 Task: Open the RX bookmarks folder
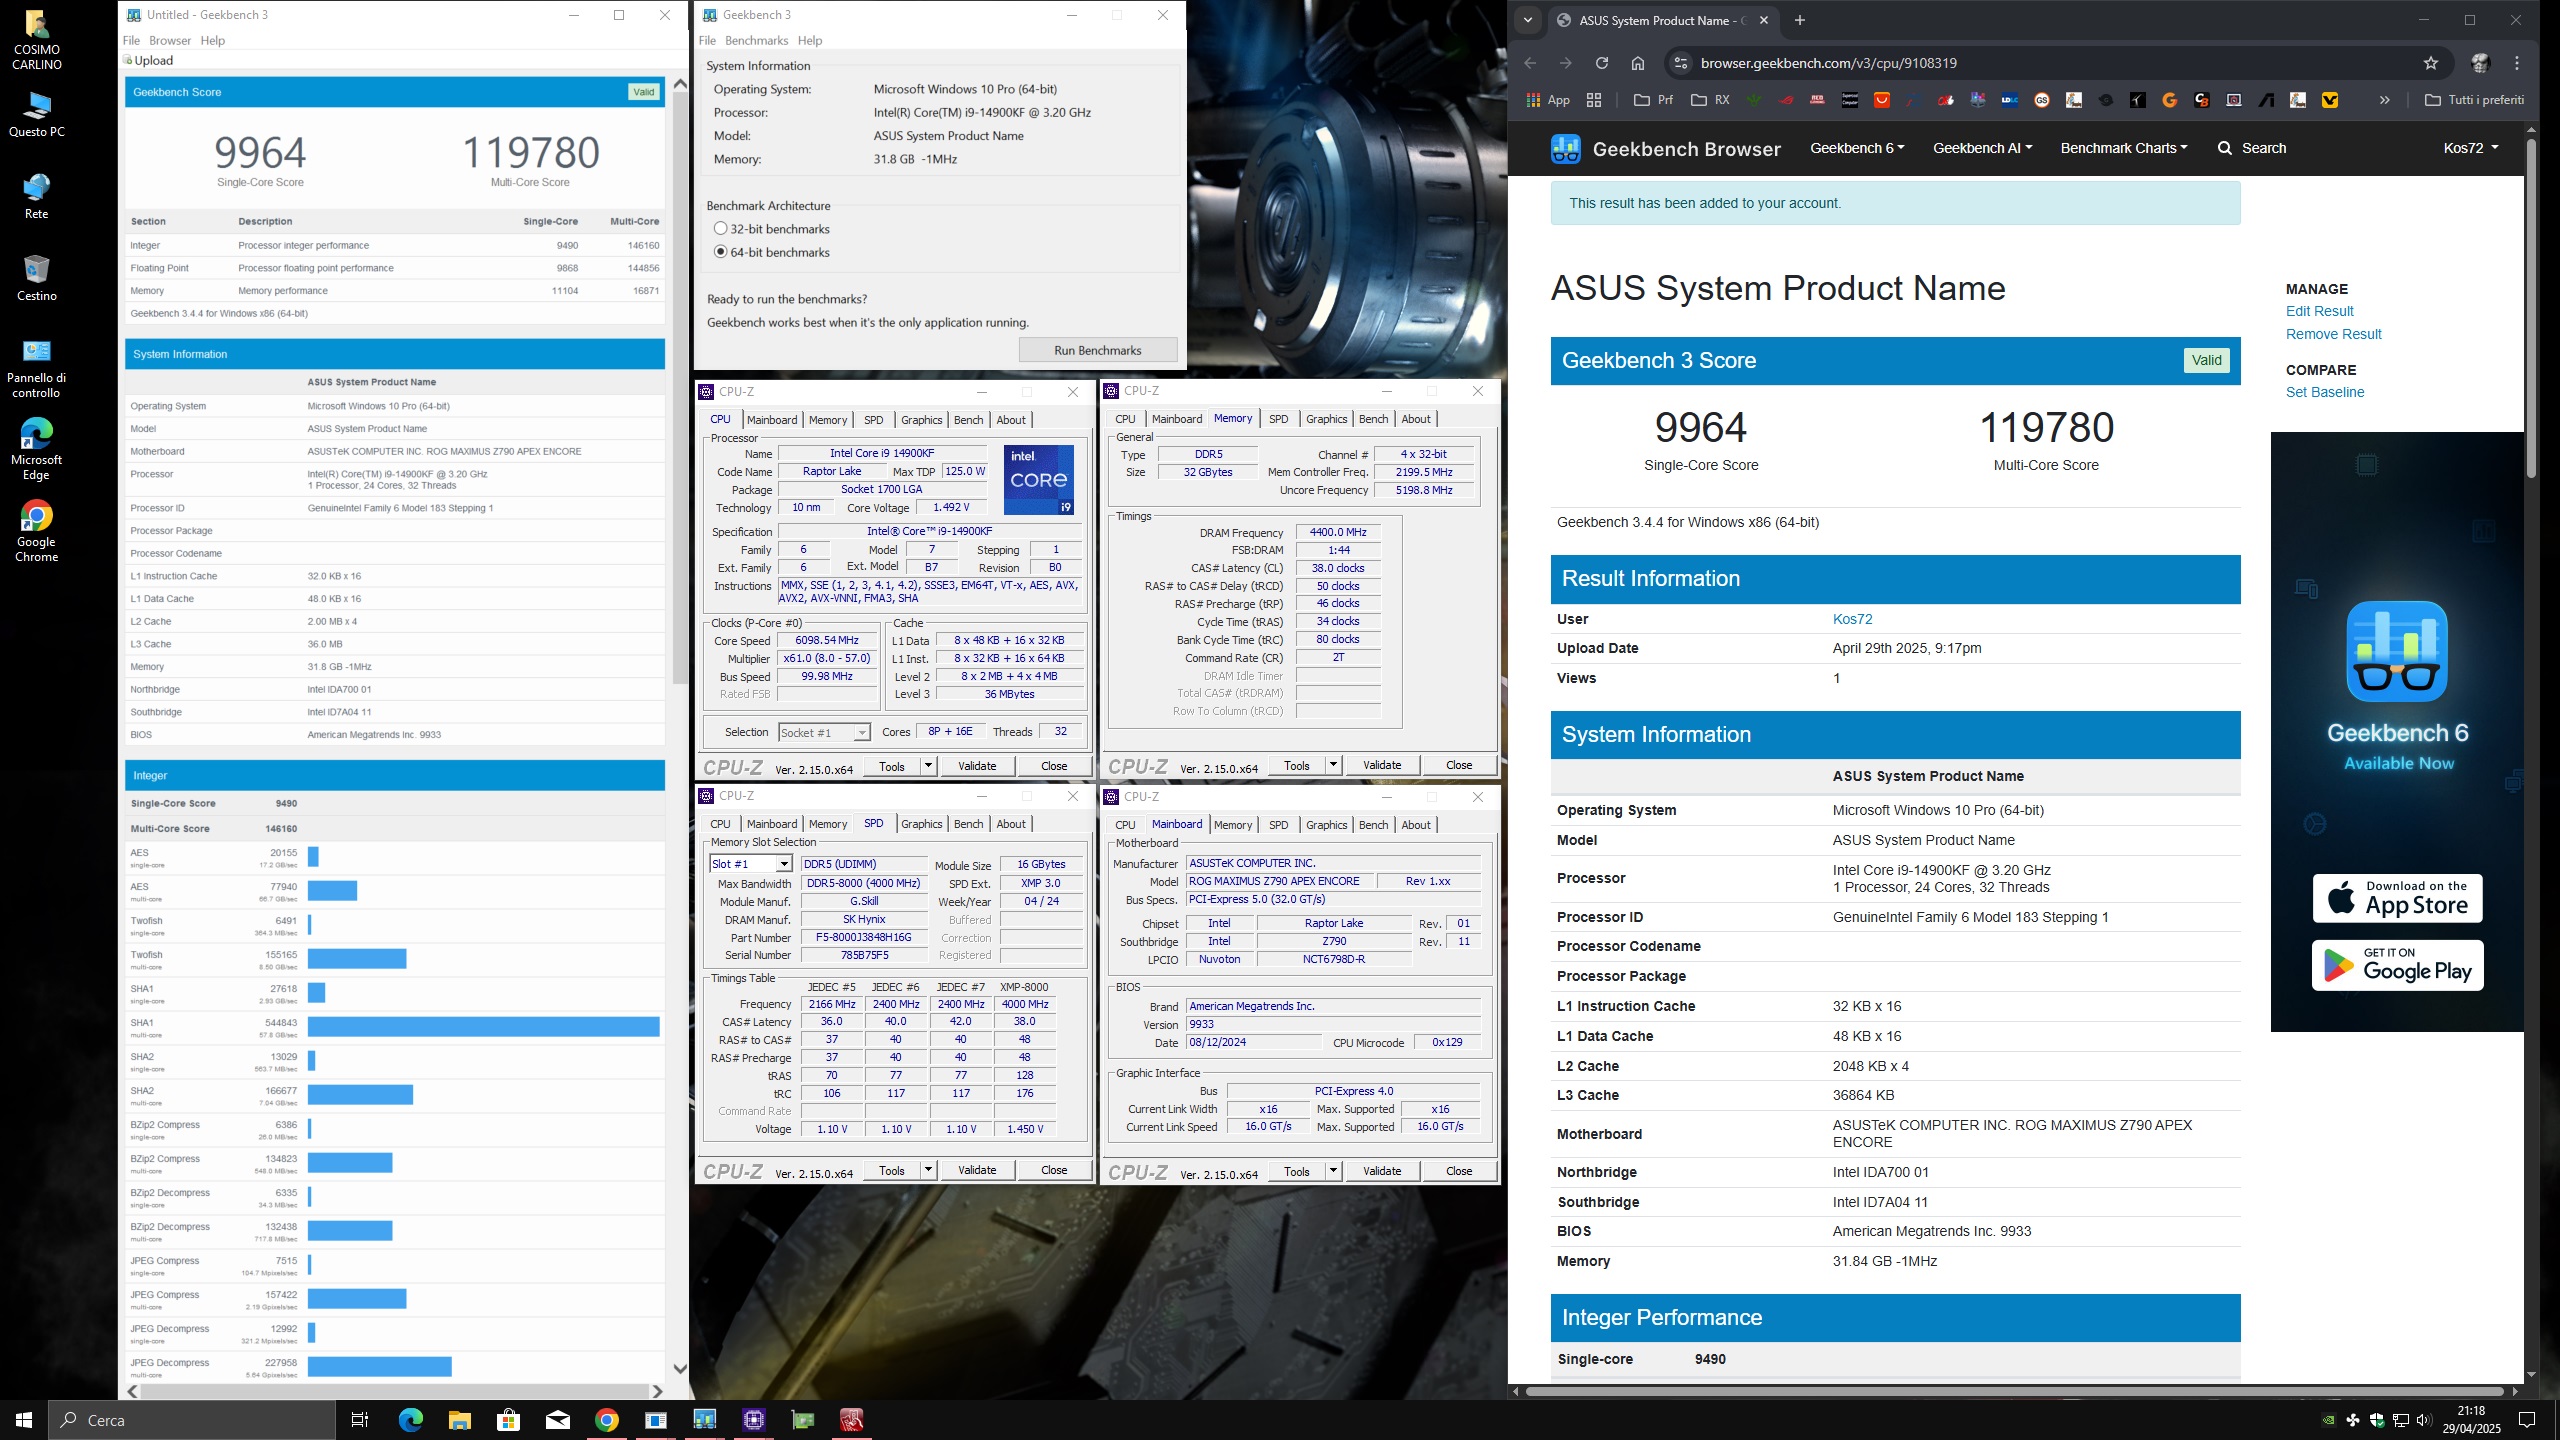1710,100
